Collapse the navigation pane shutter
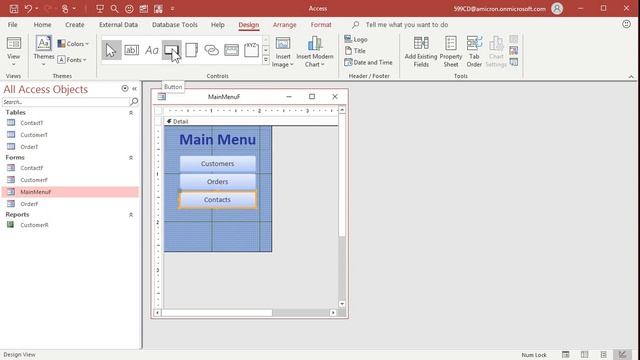 (134, 89)
